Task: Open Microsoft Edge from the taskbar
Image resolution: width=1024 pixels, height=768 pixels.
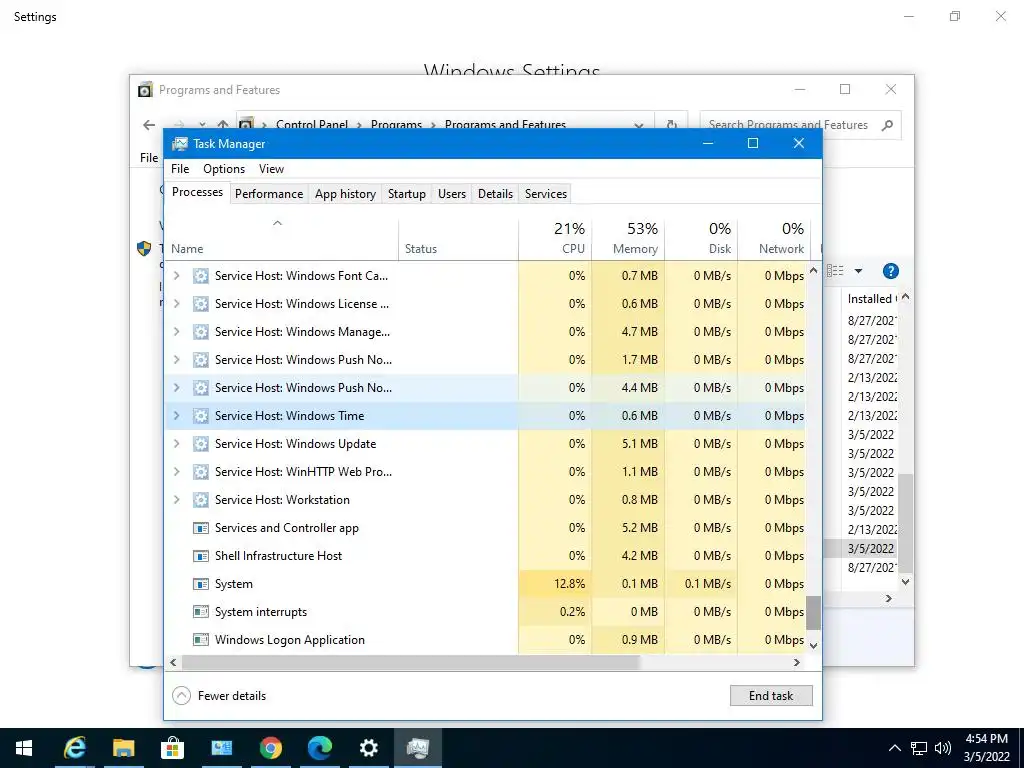Action: tap(319, 748)
